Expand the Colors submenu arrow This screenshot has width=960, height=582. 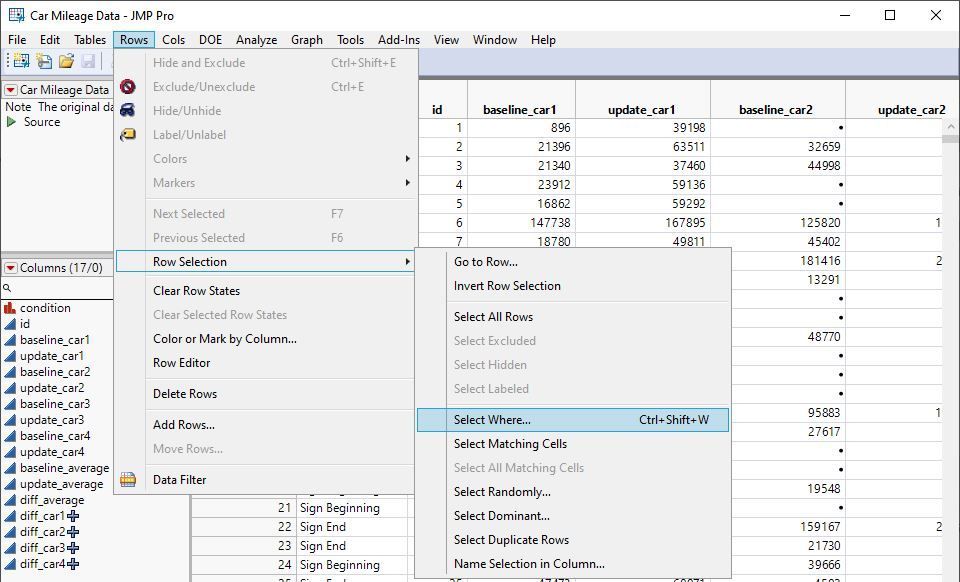click(x=408, y=159)
